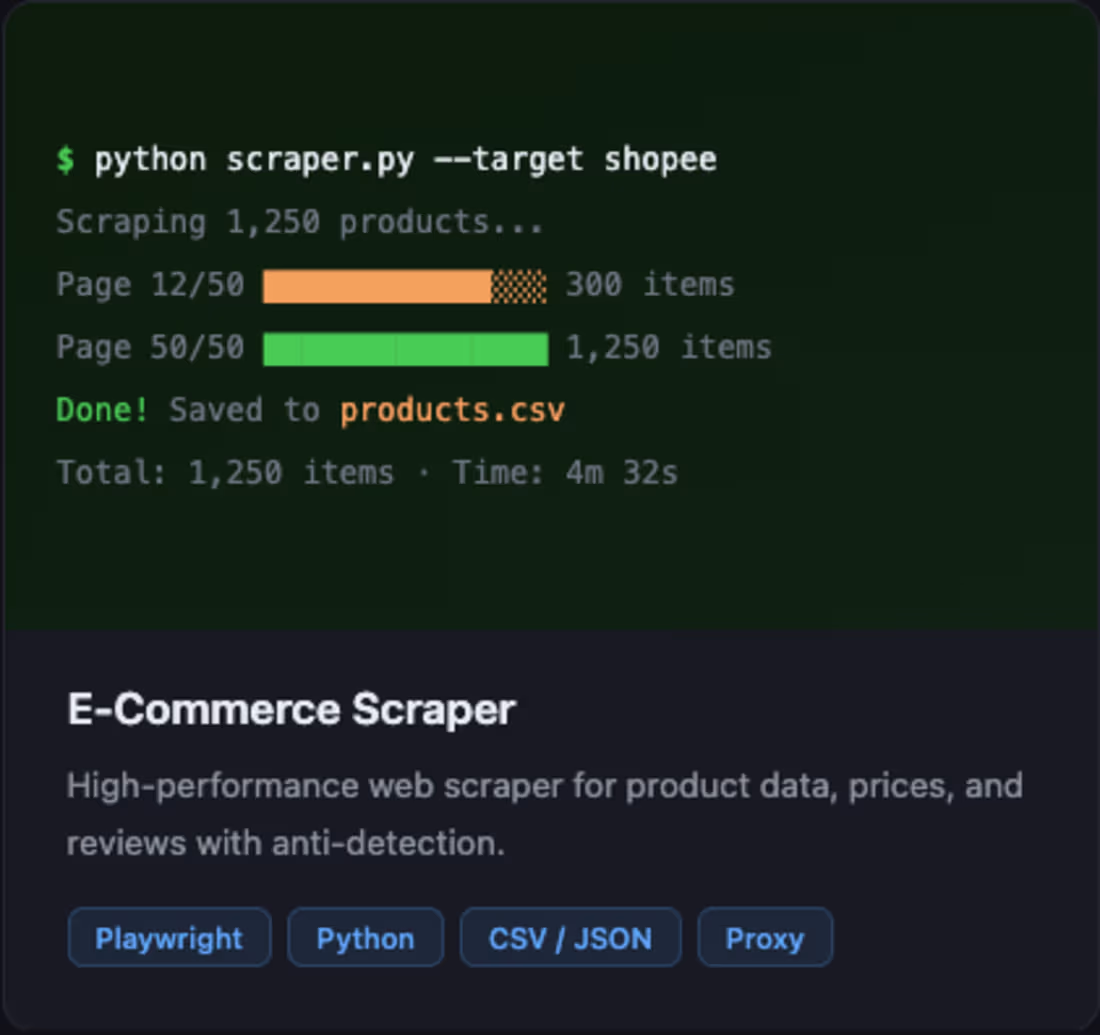Viewport: 1100px width, 1035px height.
Task: Select the Playwright tag
Action: 169,937
